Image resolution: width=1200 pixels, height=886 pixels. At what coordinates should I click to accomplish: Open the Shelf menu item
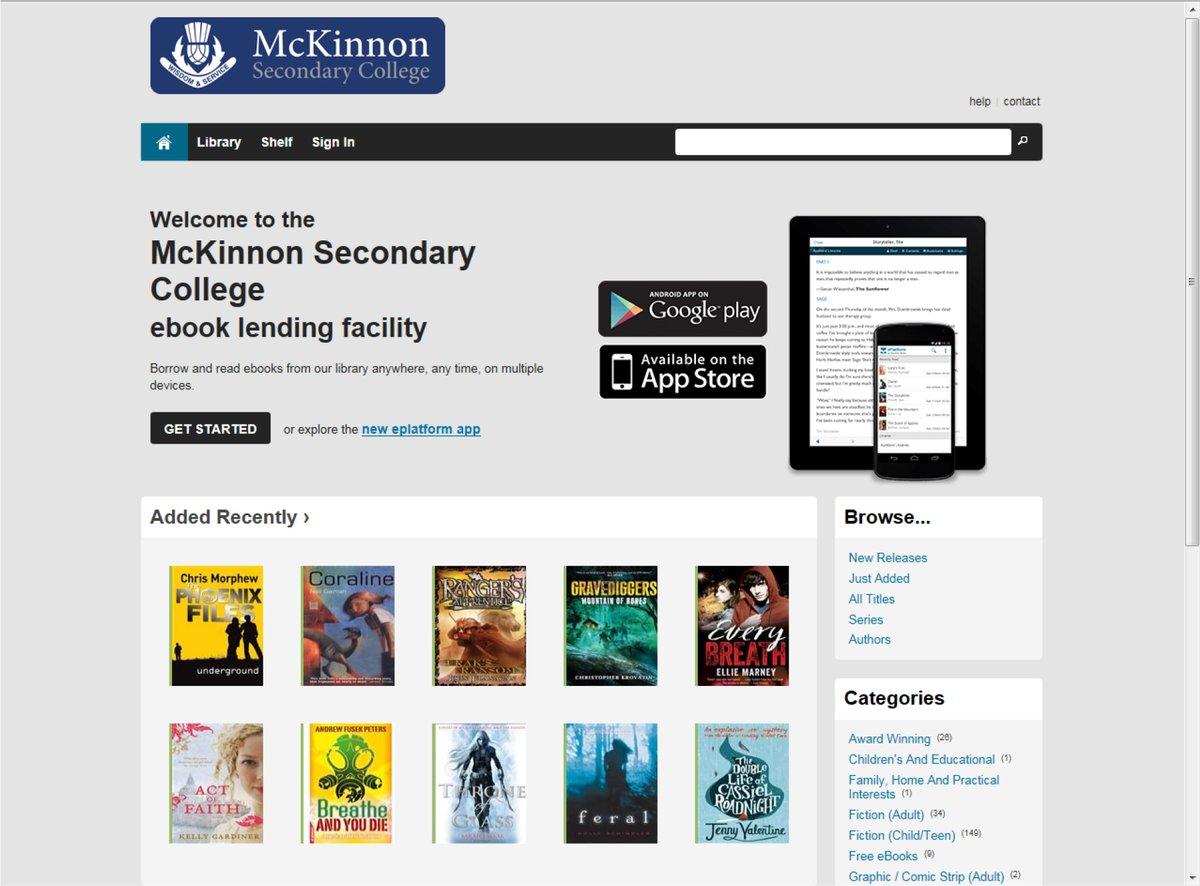click(x=277, y=142)
